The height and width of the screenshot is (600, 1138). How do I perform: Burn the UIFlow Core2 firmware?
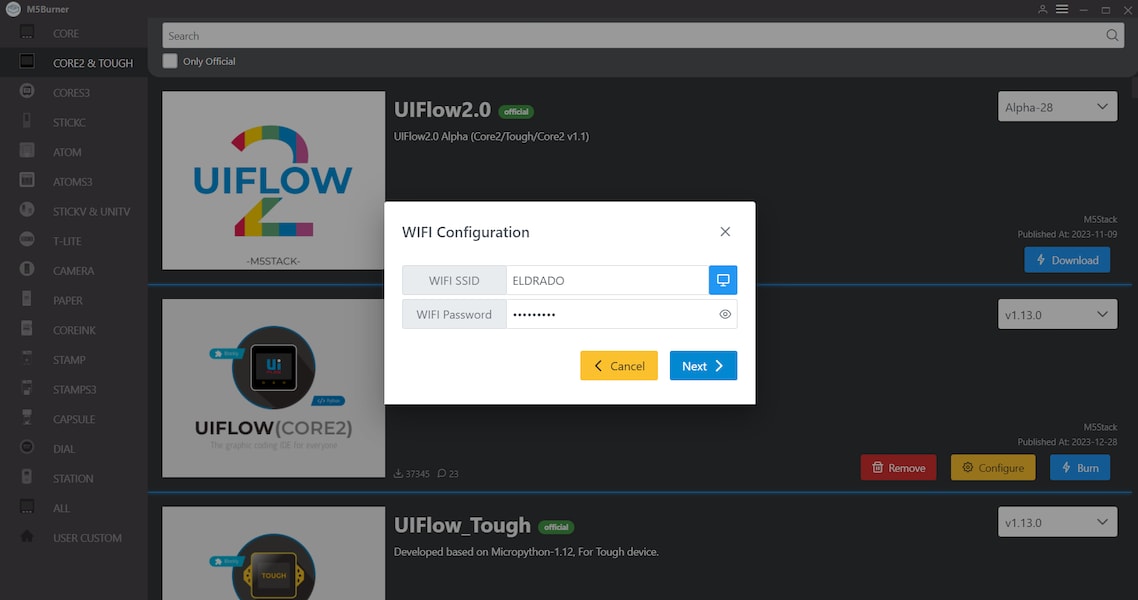pyautogui.click(x=1079, y=468)
